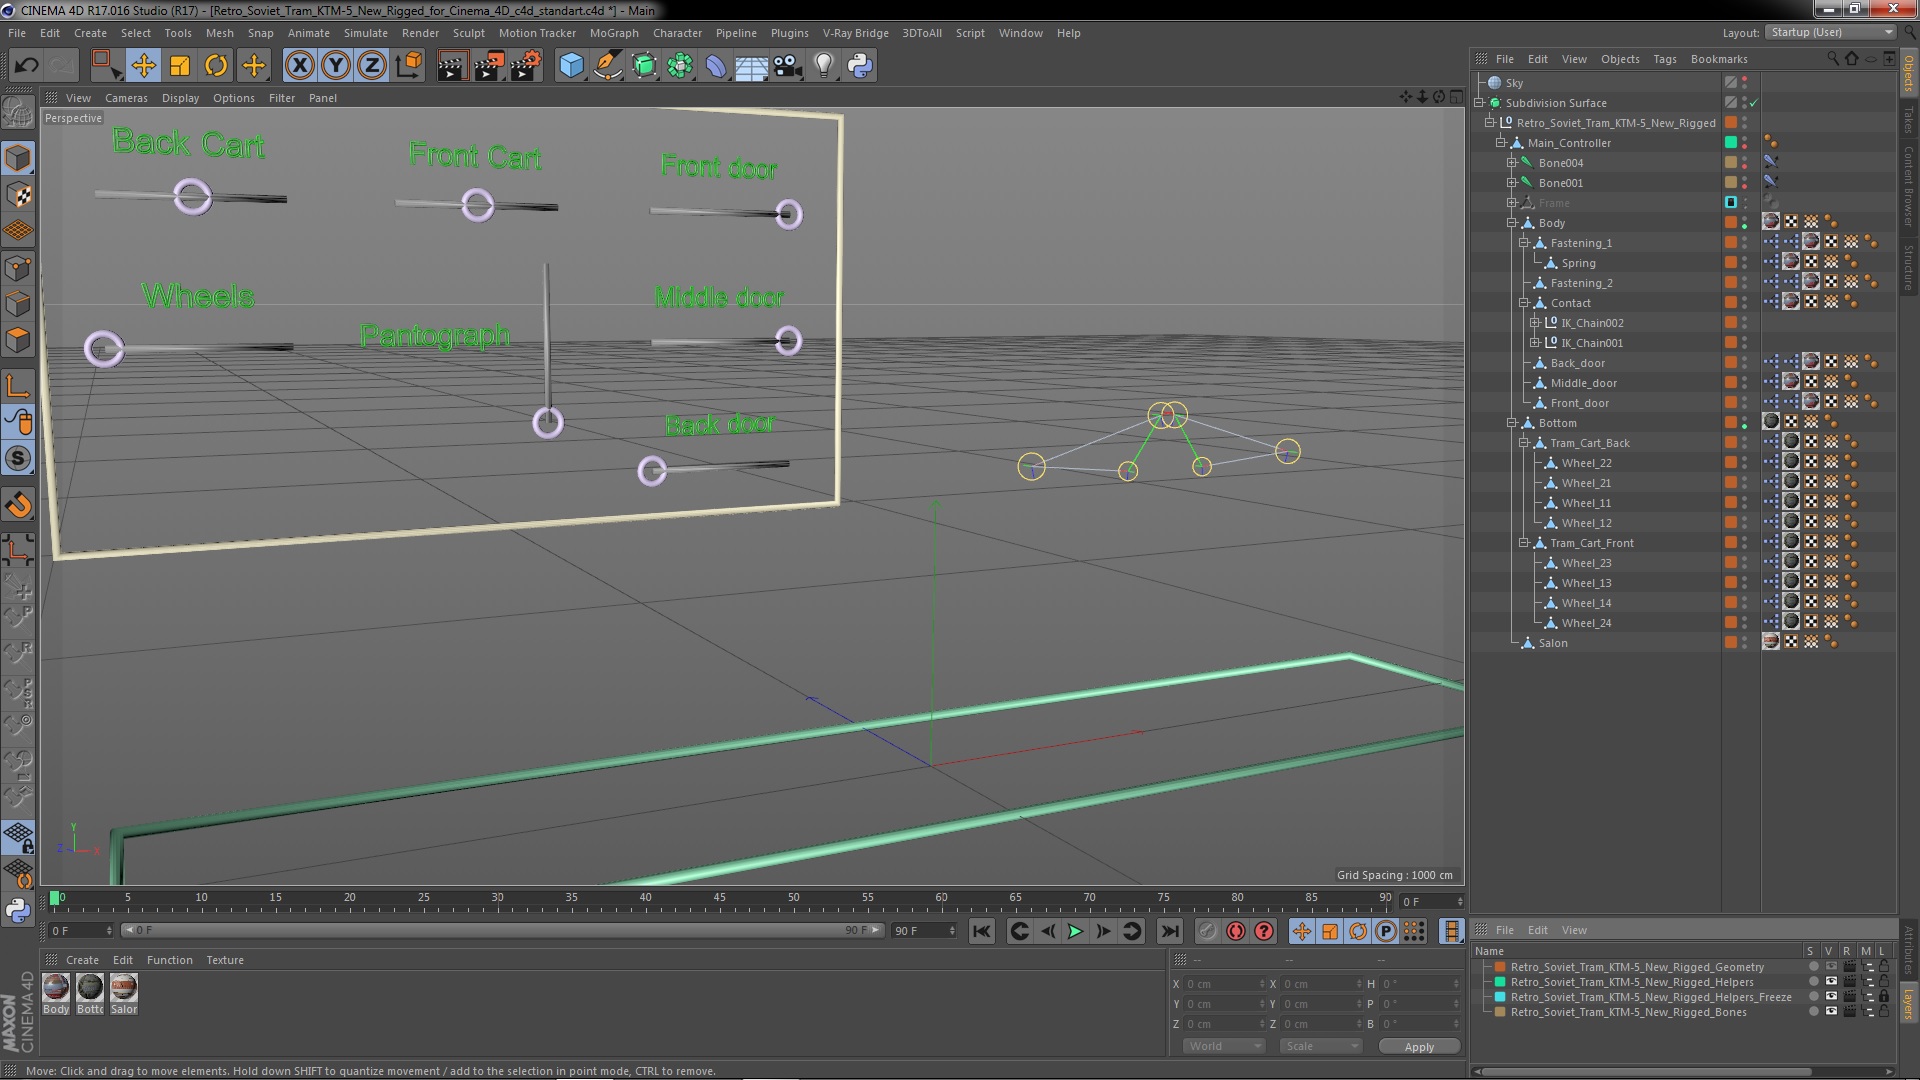Add a Camera object
This screenshot has width=1920, height=1080.
click(788, 66)
